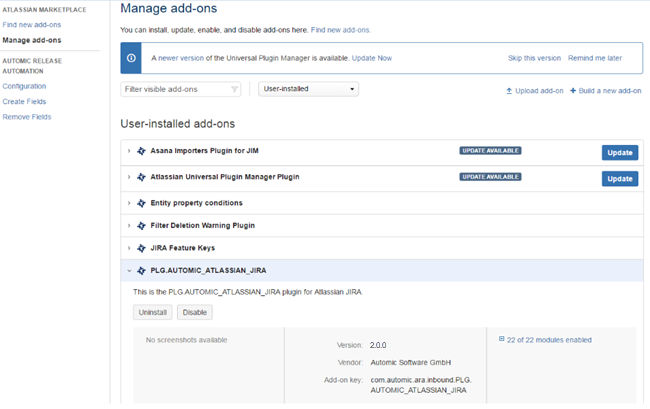
Task: Click the No screenshots available text
Action: tap(186, 340)
